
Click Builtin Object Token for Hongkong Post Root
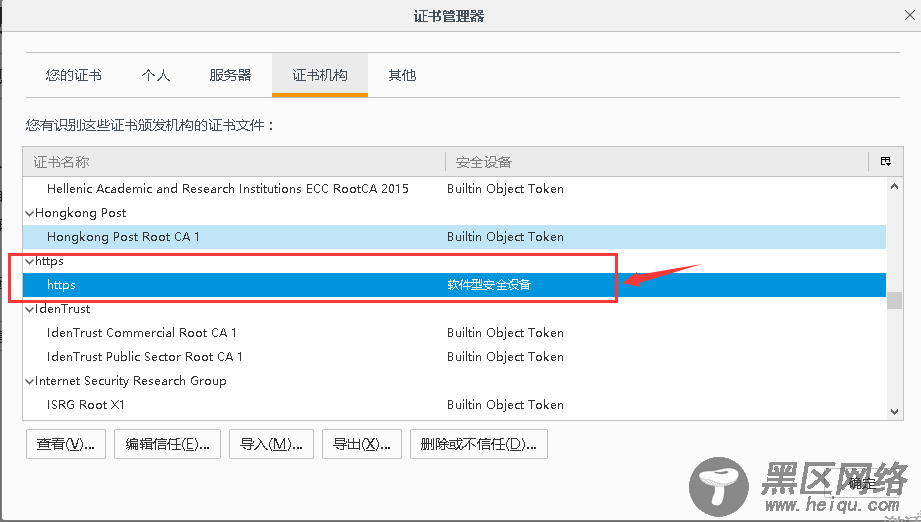tap(505, 237)
